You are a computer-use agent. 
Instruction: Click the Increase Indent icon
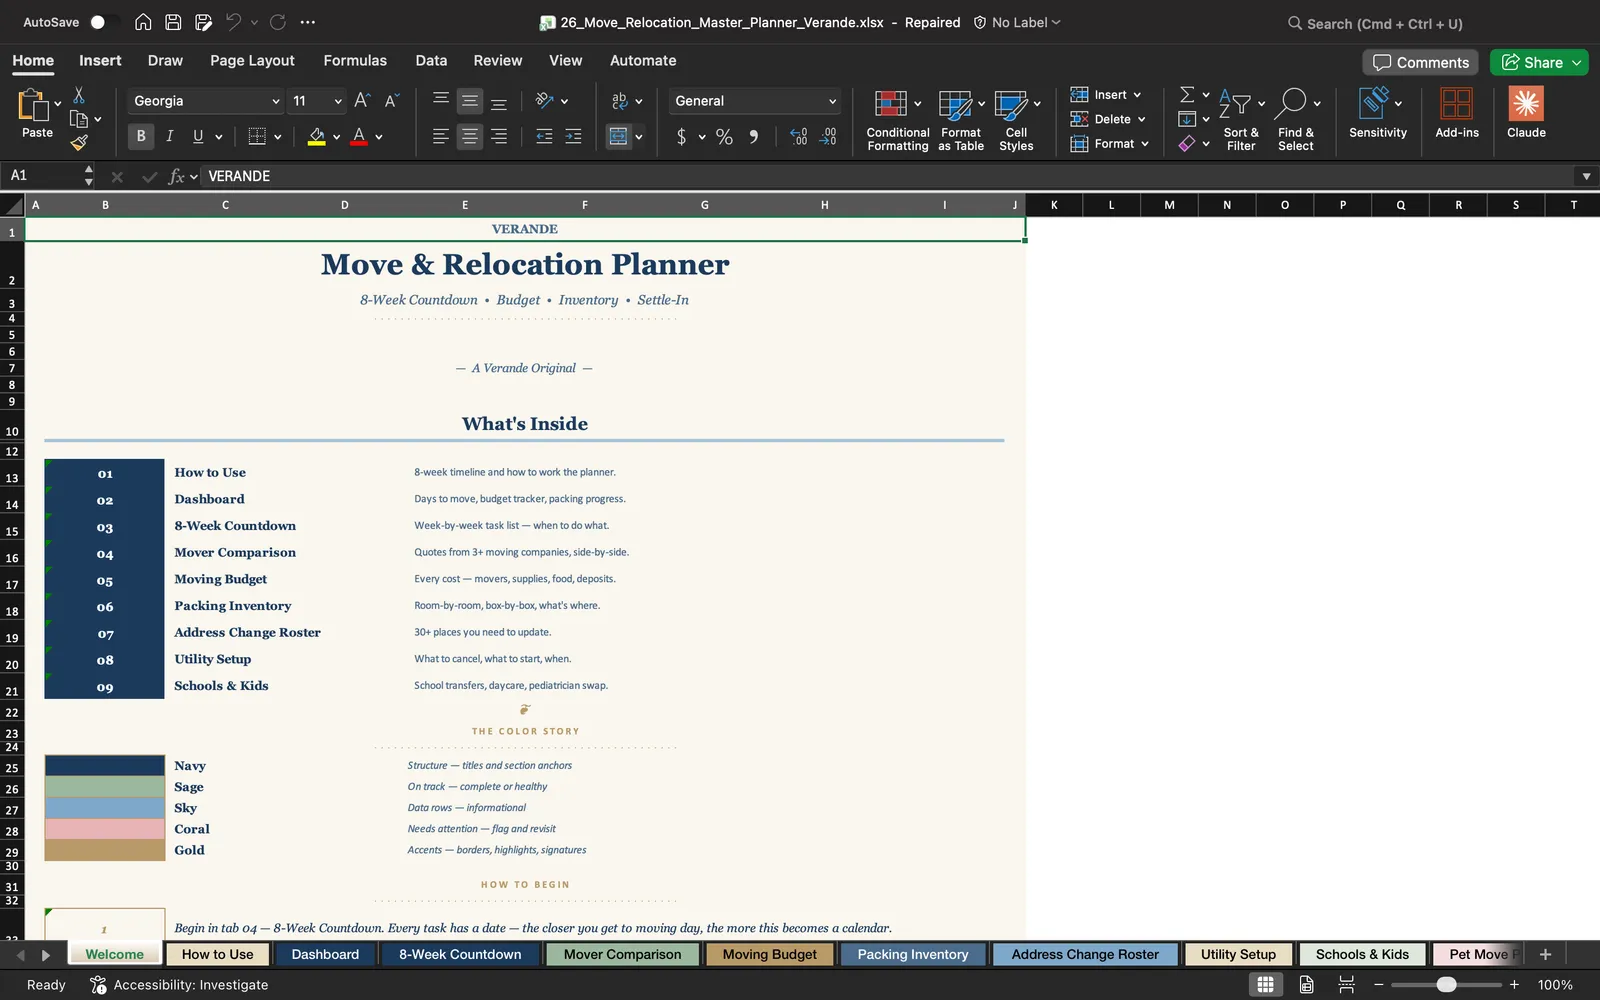(573, 137)
